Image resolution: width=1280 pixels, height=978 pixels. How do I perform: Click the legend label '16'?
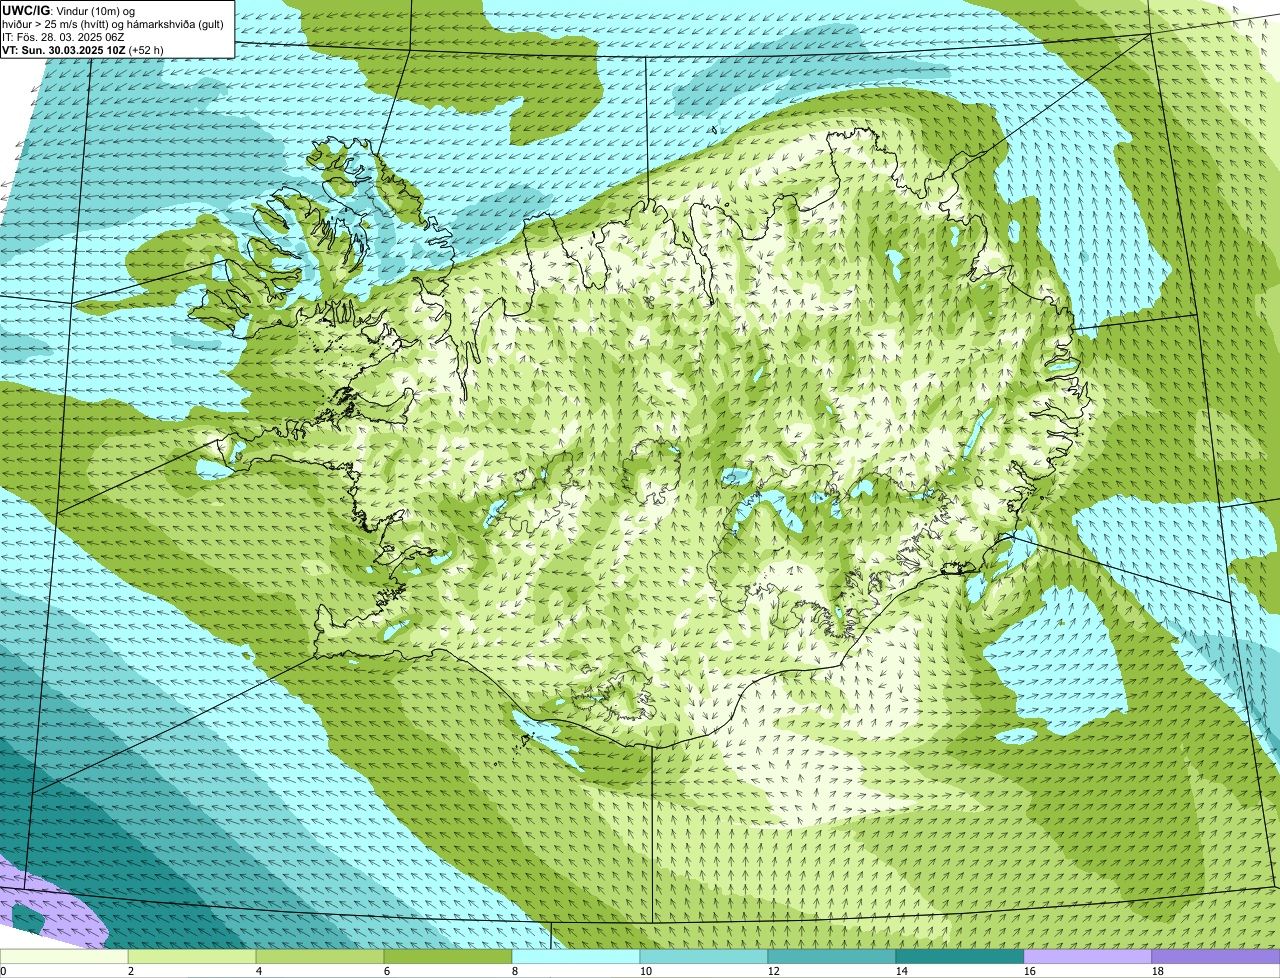(1030, 971)
